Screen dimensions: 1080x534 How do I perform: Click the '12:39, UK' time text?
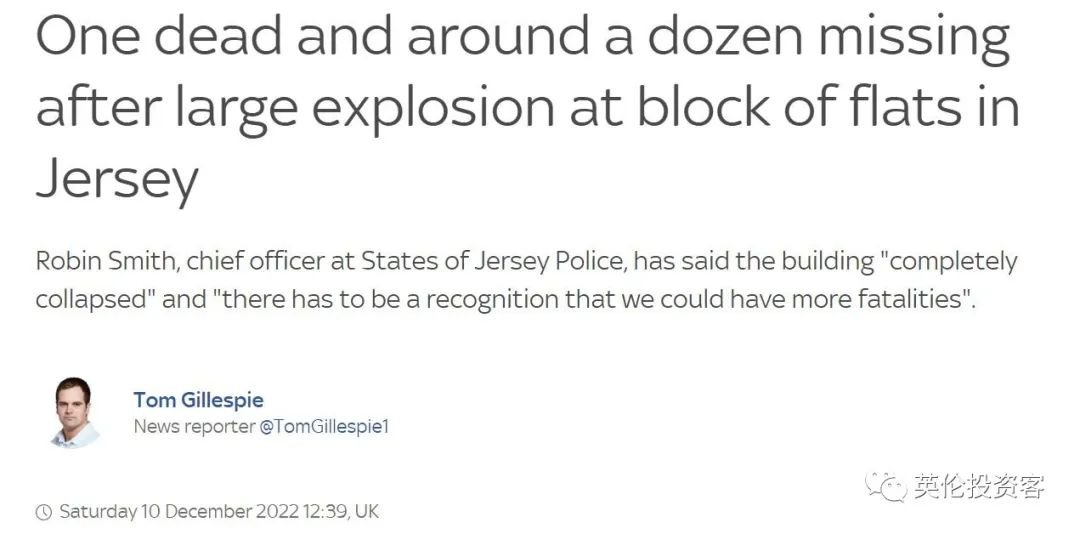click(340, 512)
